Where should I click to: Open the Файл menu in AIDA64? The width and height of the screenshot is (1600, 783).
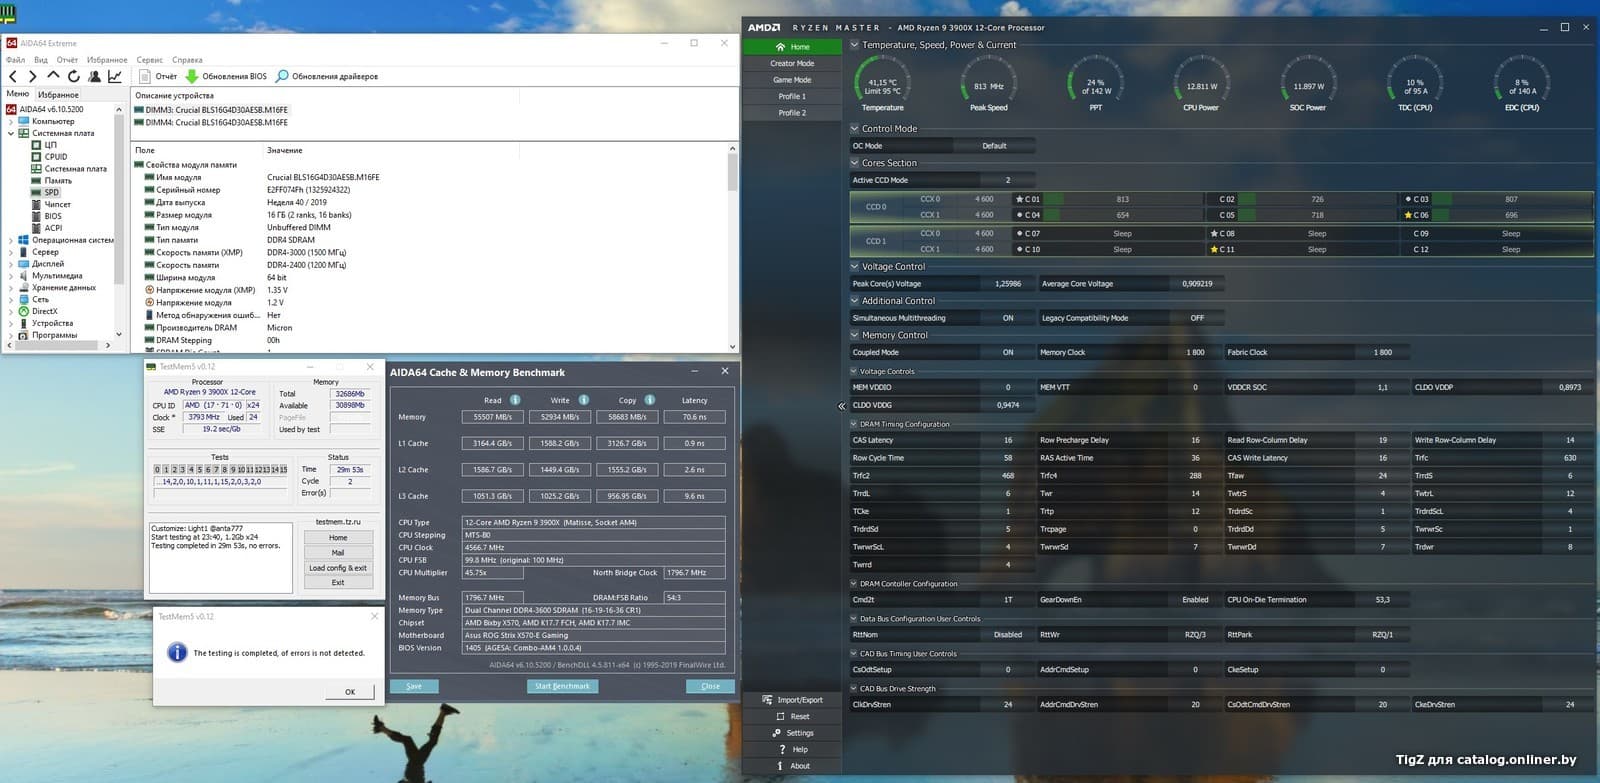pyautogui.click(x=15, y=60)
